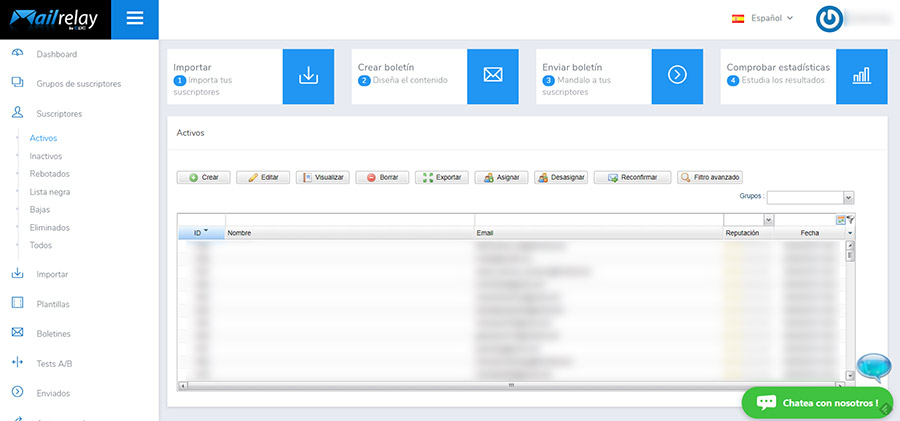
Task: Click the Importar step title
Action: (192, 68)
